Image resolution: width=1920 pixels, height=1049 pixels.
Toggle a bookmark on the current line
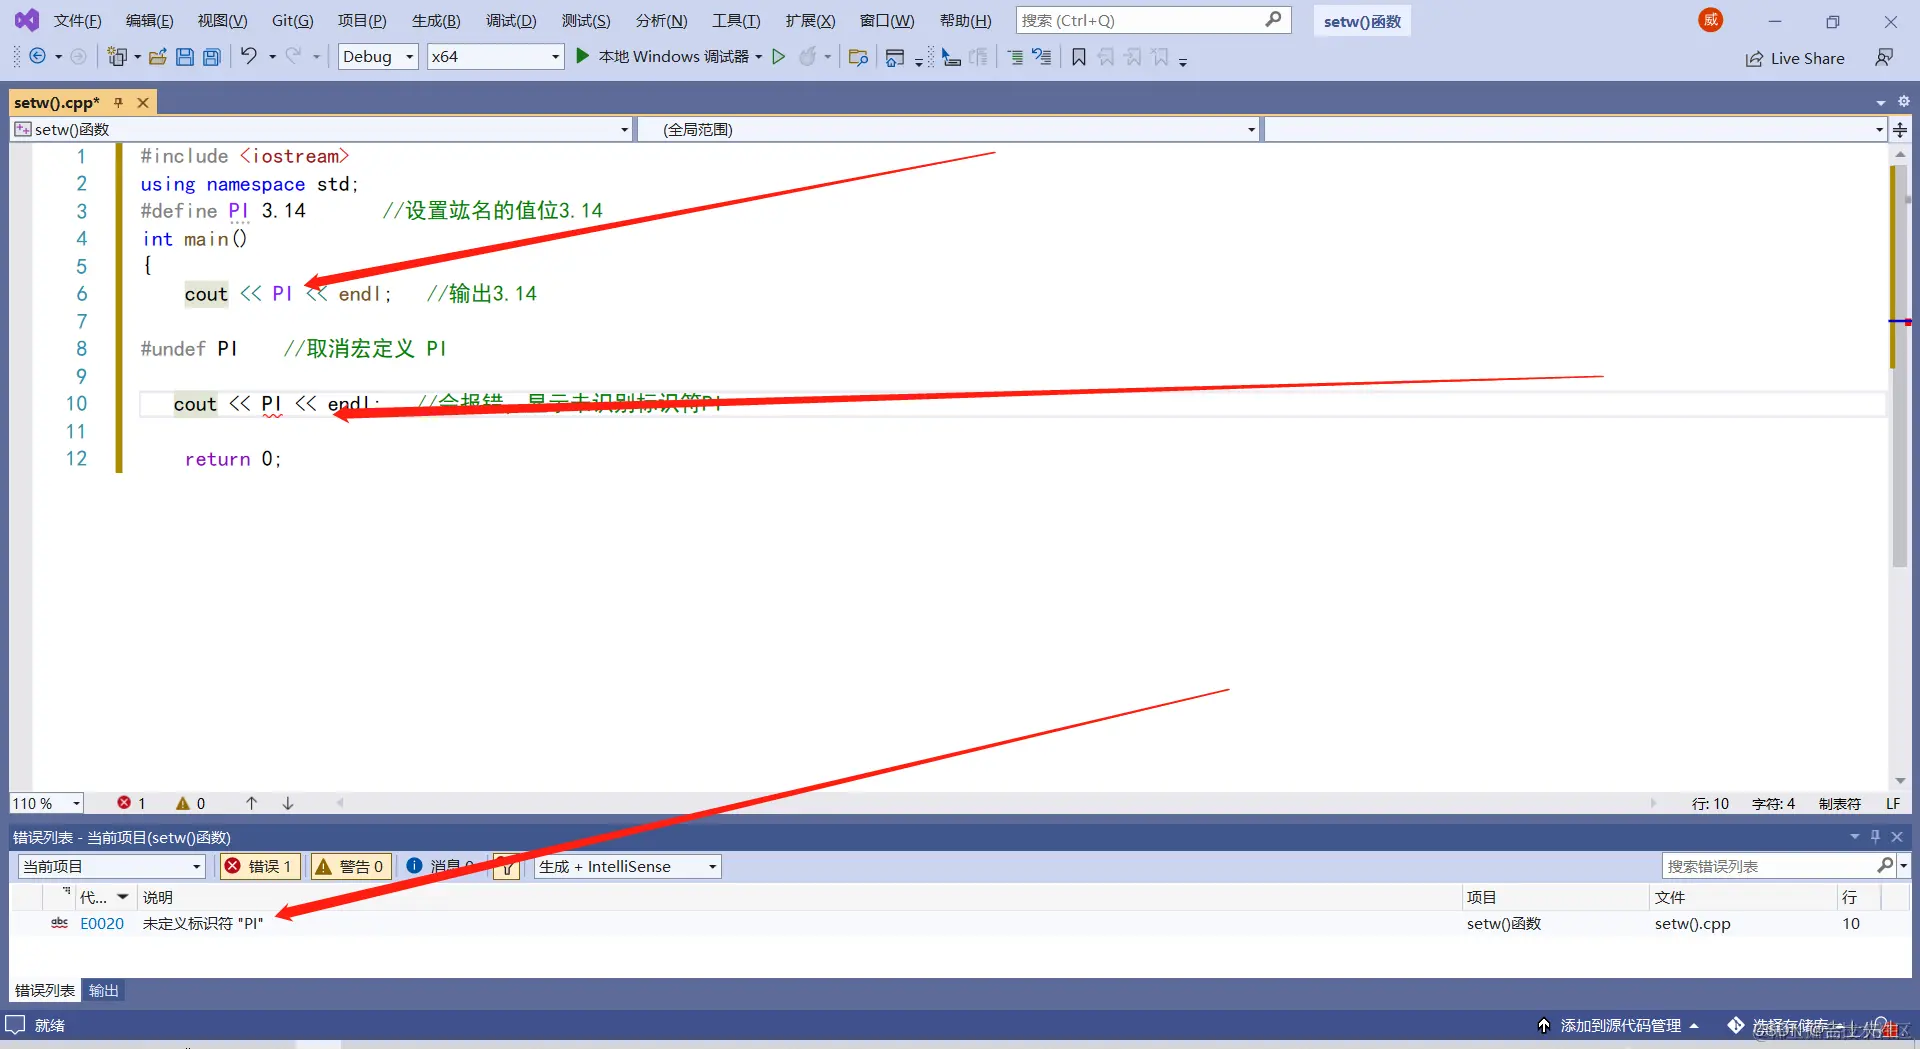(x=1079, y=57)
